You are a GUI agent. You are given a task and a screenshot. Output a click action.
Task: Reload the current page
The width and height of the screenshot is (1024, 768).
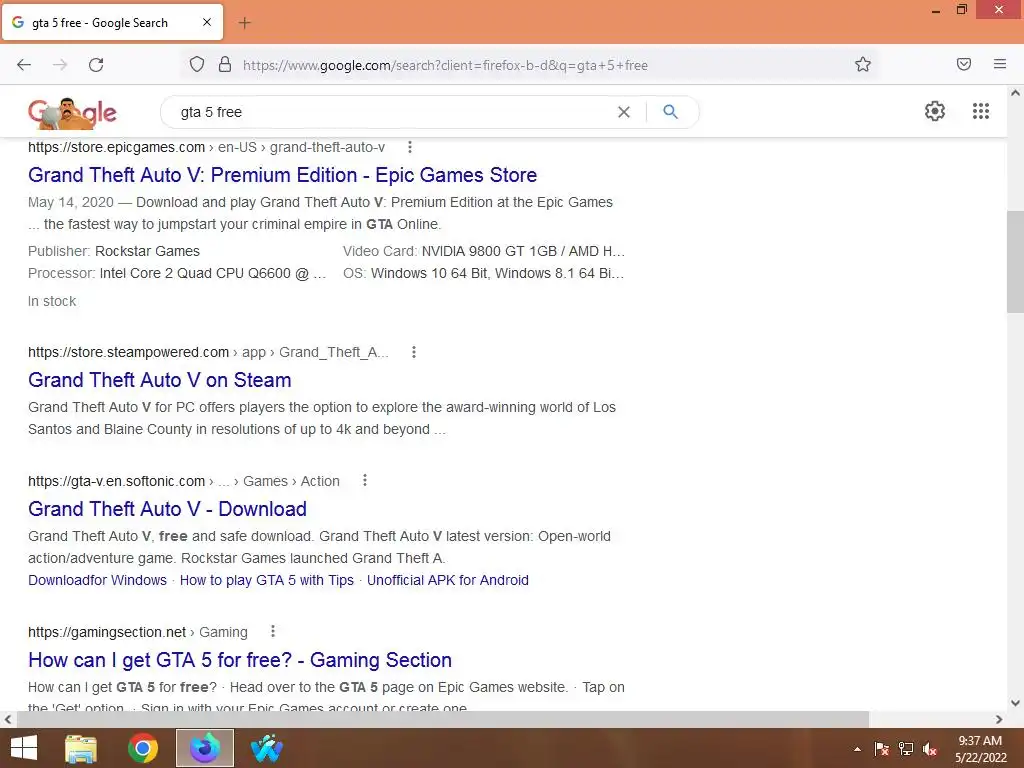pos(96,65)
